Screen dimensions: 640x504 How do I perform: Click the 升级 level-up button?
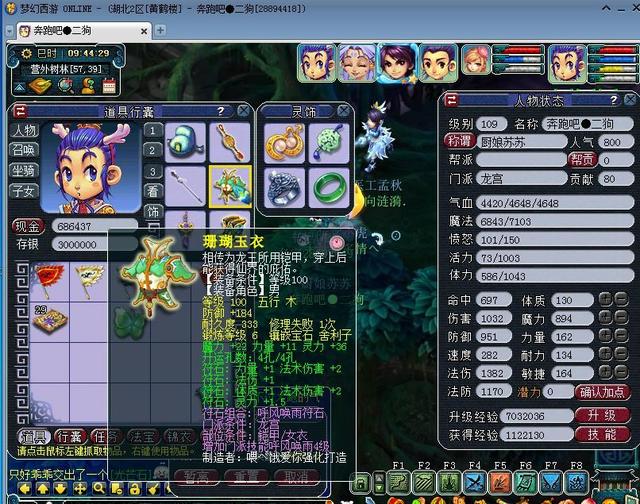coord(602,415)
